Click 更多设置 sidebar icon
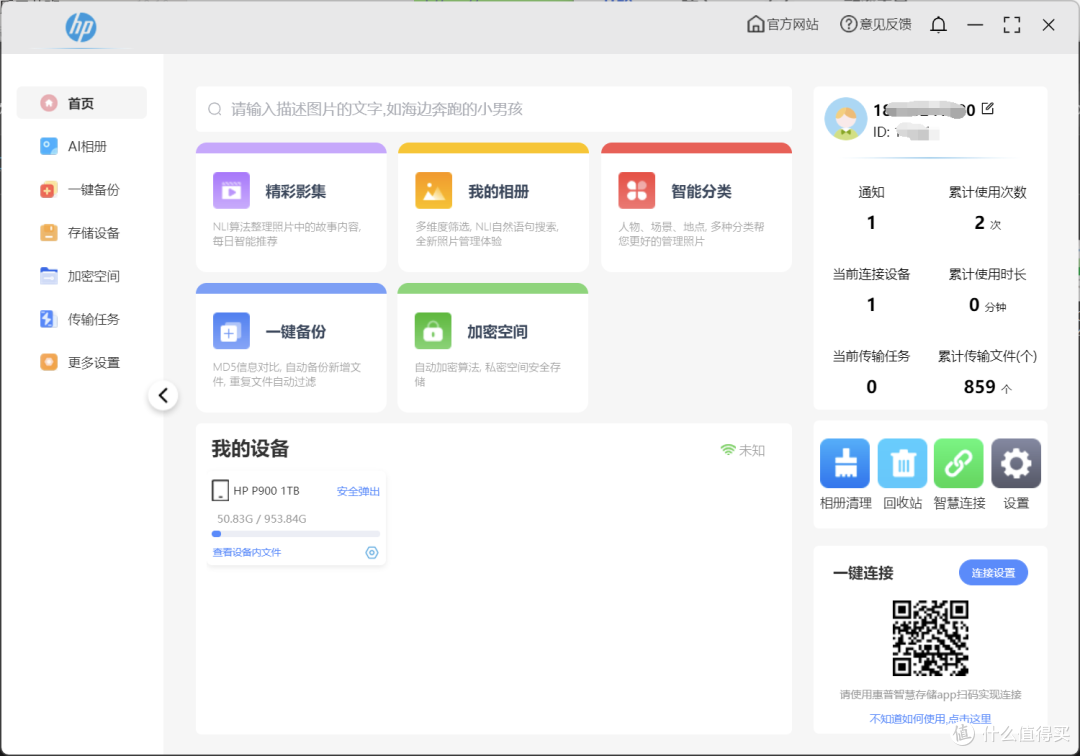This screenshot has height=756, width=1080. coord(49,362)
